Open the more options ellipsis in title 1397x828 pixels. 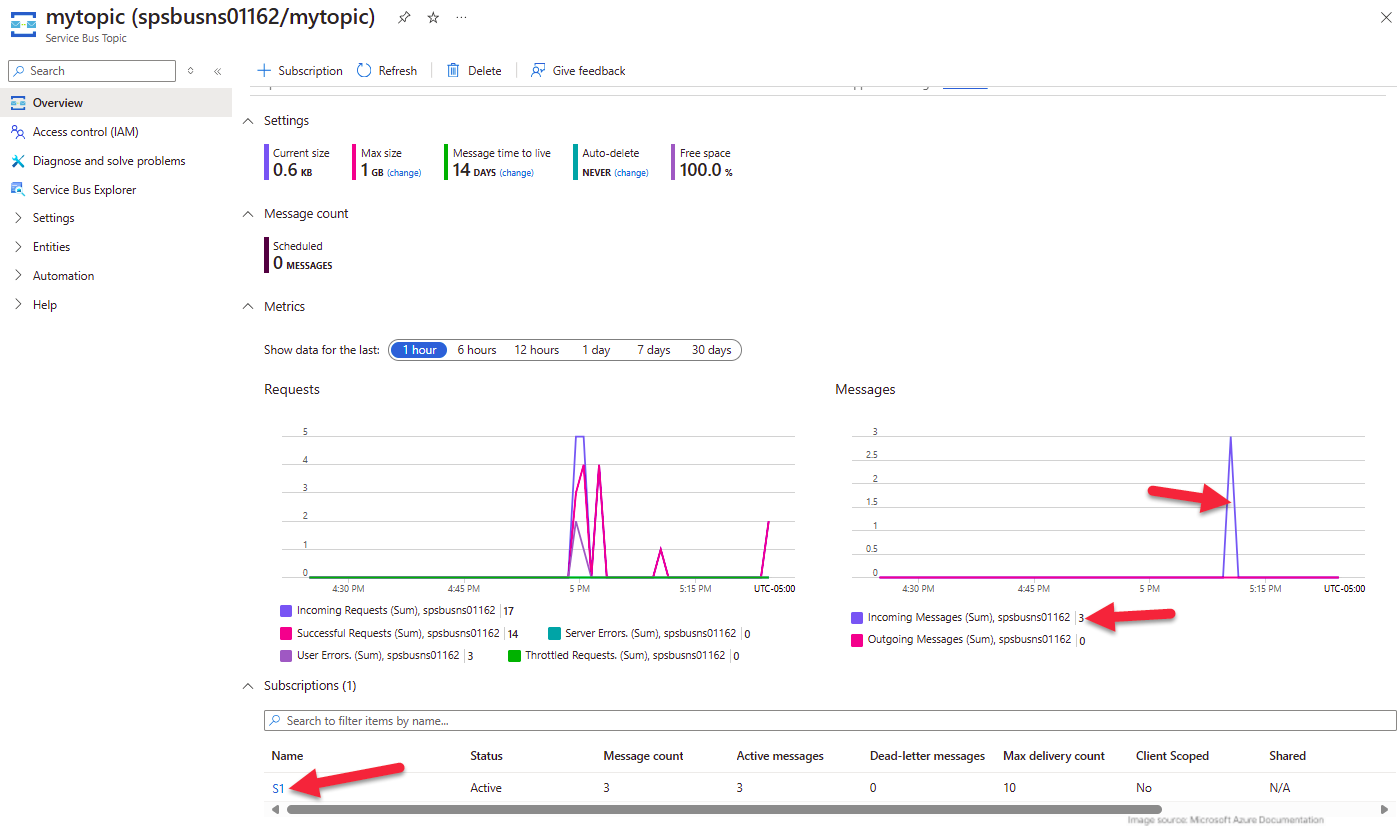pos(461,18)
